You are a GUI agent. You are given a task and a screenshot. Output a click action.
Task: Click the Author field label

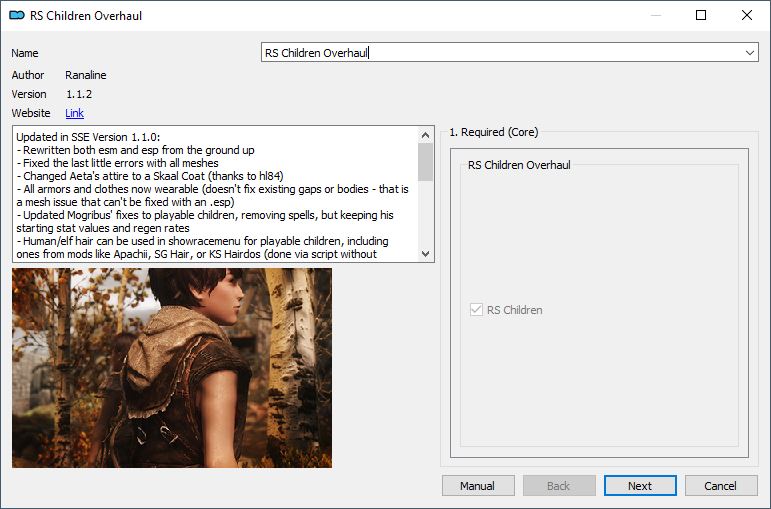click(28, 75)
